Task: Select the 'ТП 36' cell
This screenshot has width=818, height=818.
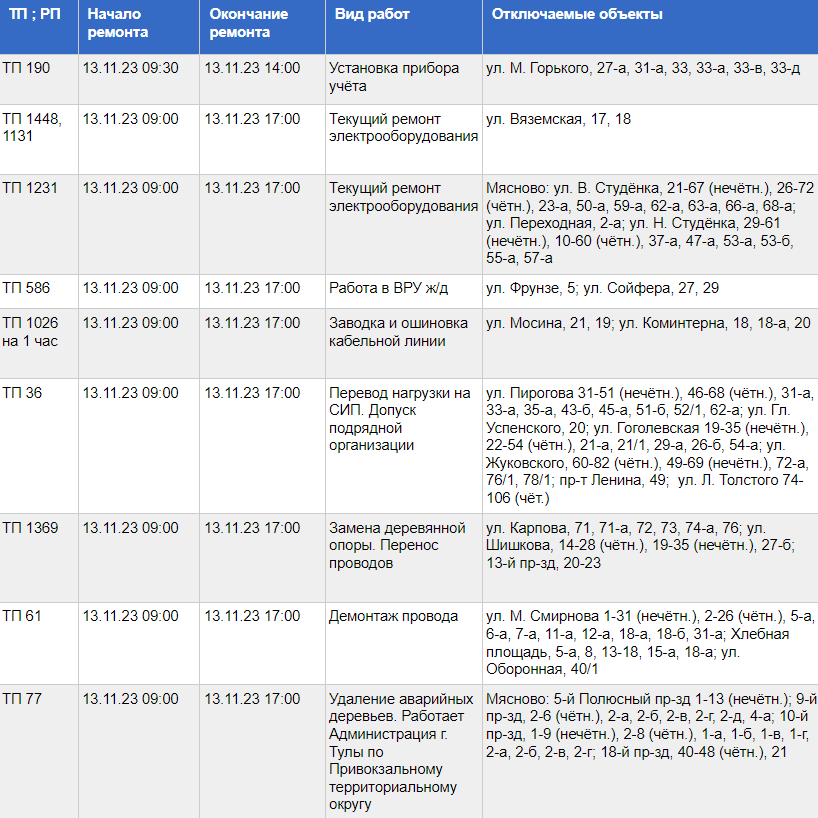Action: [x=39, y=446]
